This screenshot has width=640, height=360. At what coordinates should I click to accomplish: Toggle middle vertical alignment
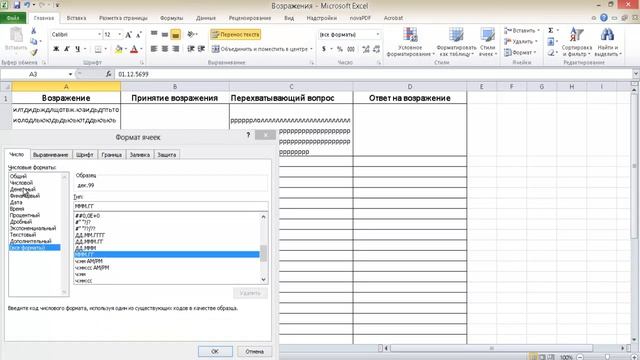point(164,35)
